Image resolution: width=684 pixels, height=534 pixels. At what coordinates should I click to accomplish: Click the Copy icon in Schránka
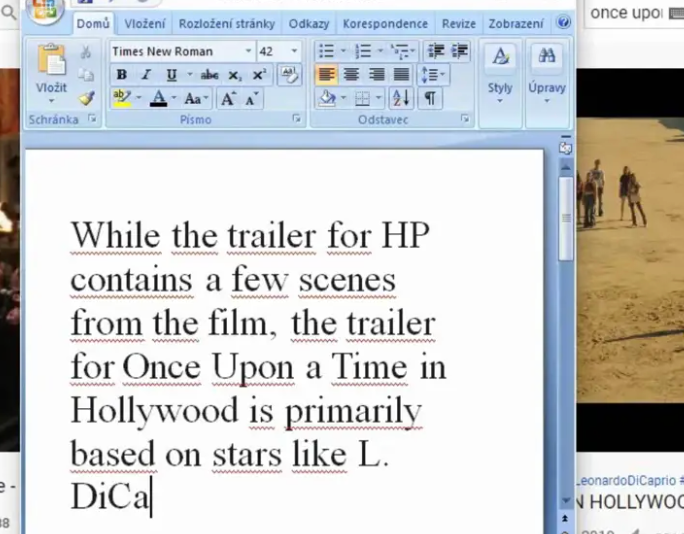(86, 75)
